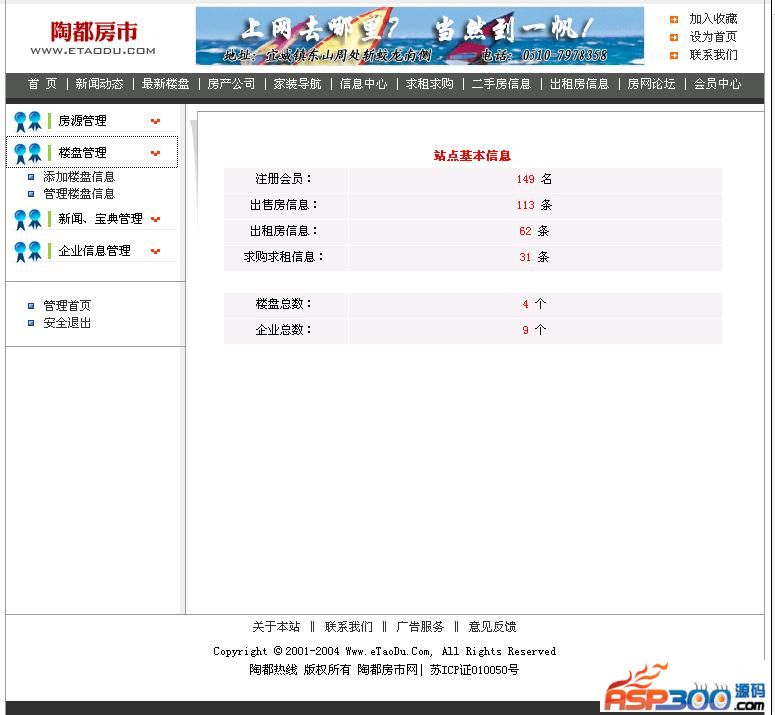Click the 苏ICP证010050号 footer text

pos(474,670)
